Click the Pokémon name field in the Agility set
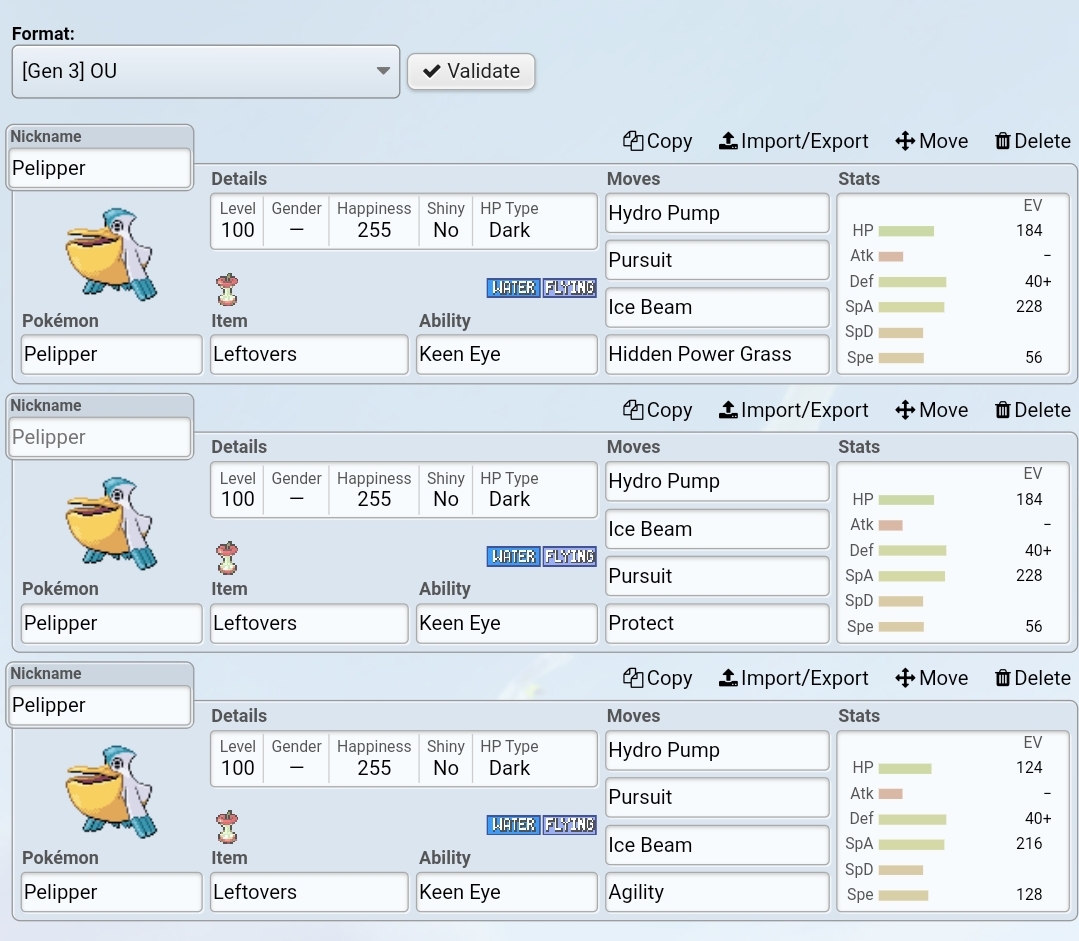 click(x=111, y=892)
